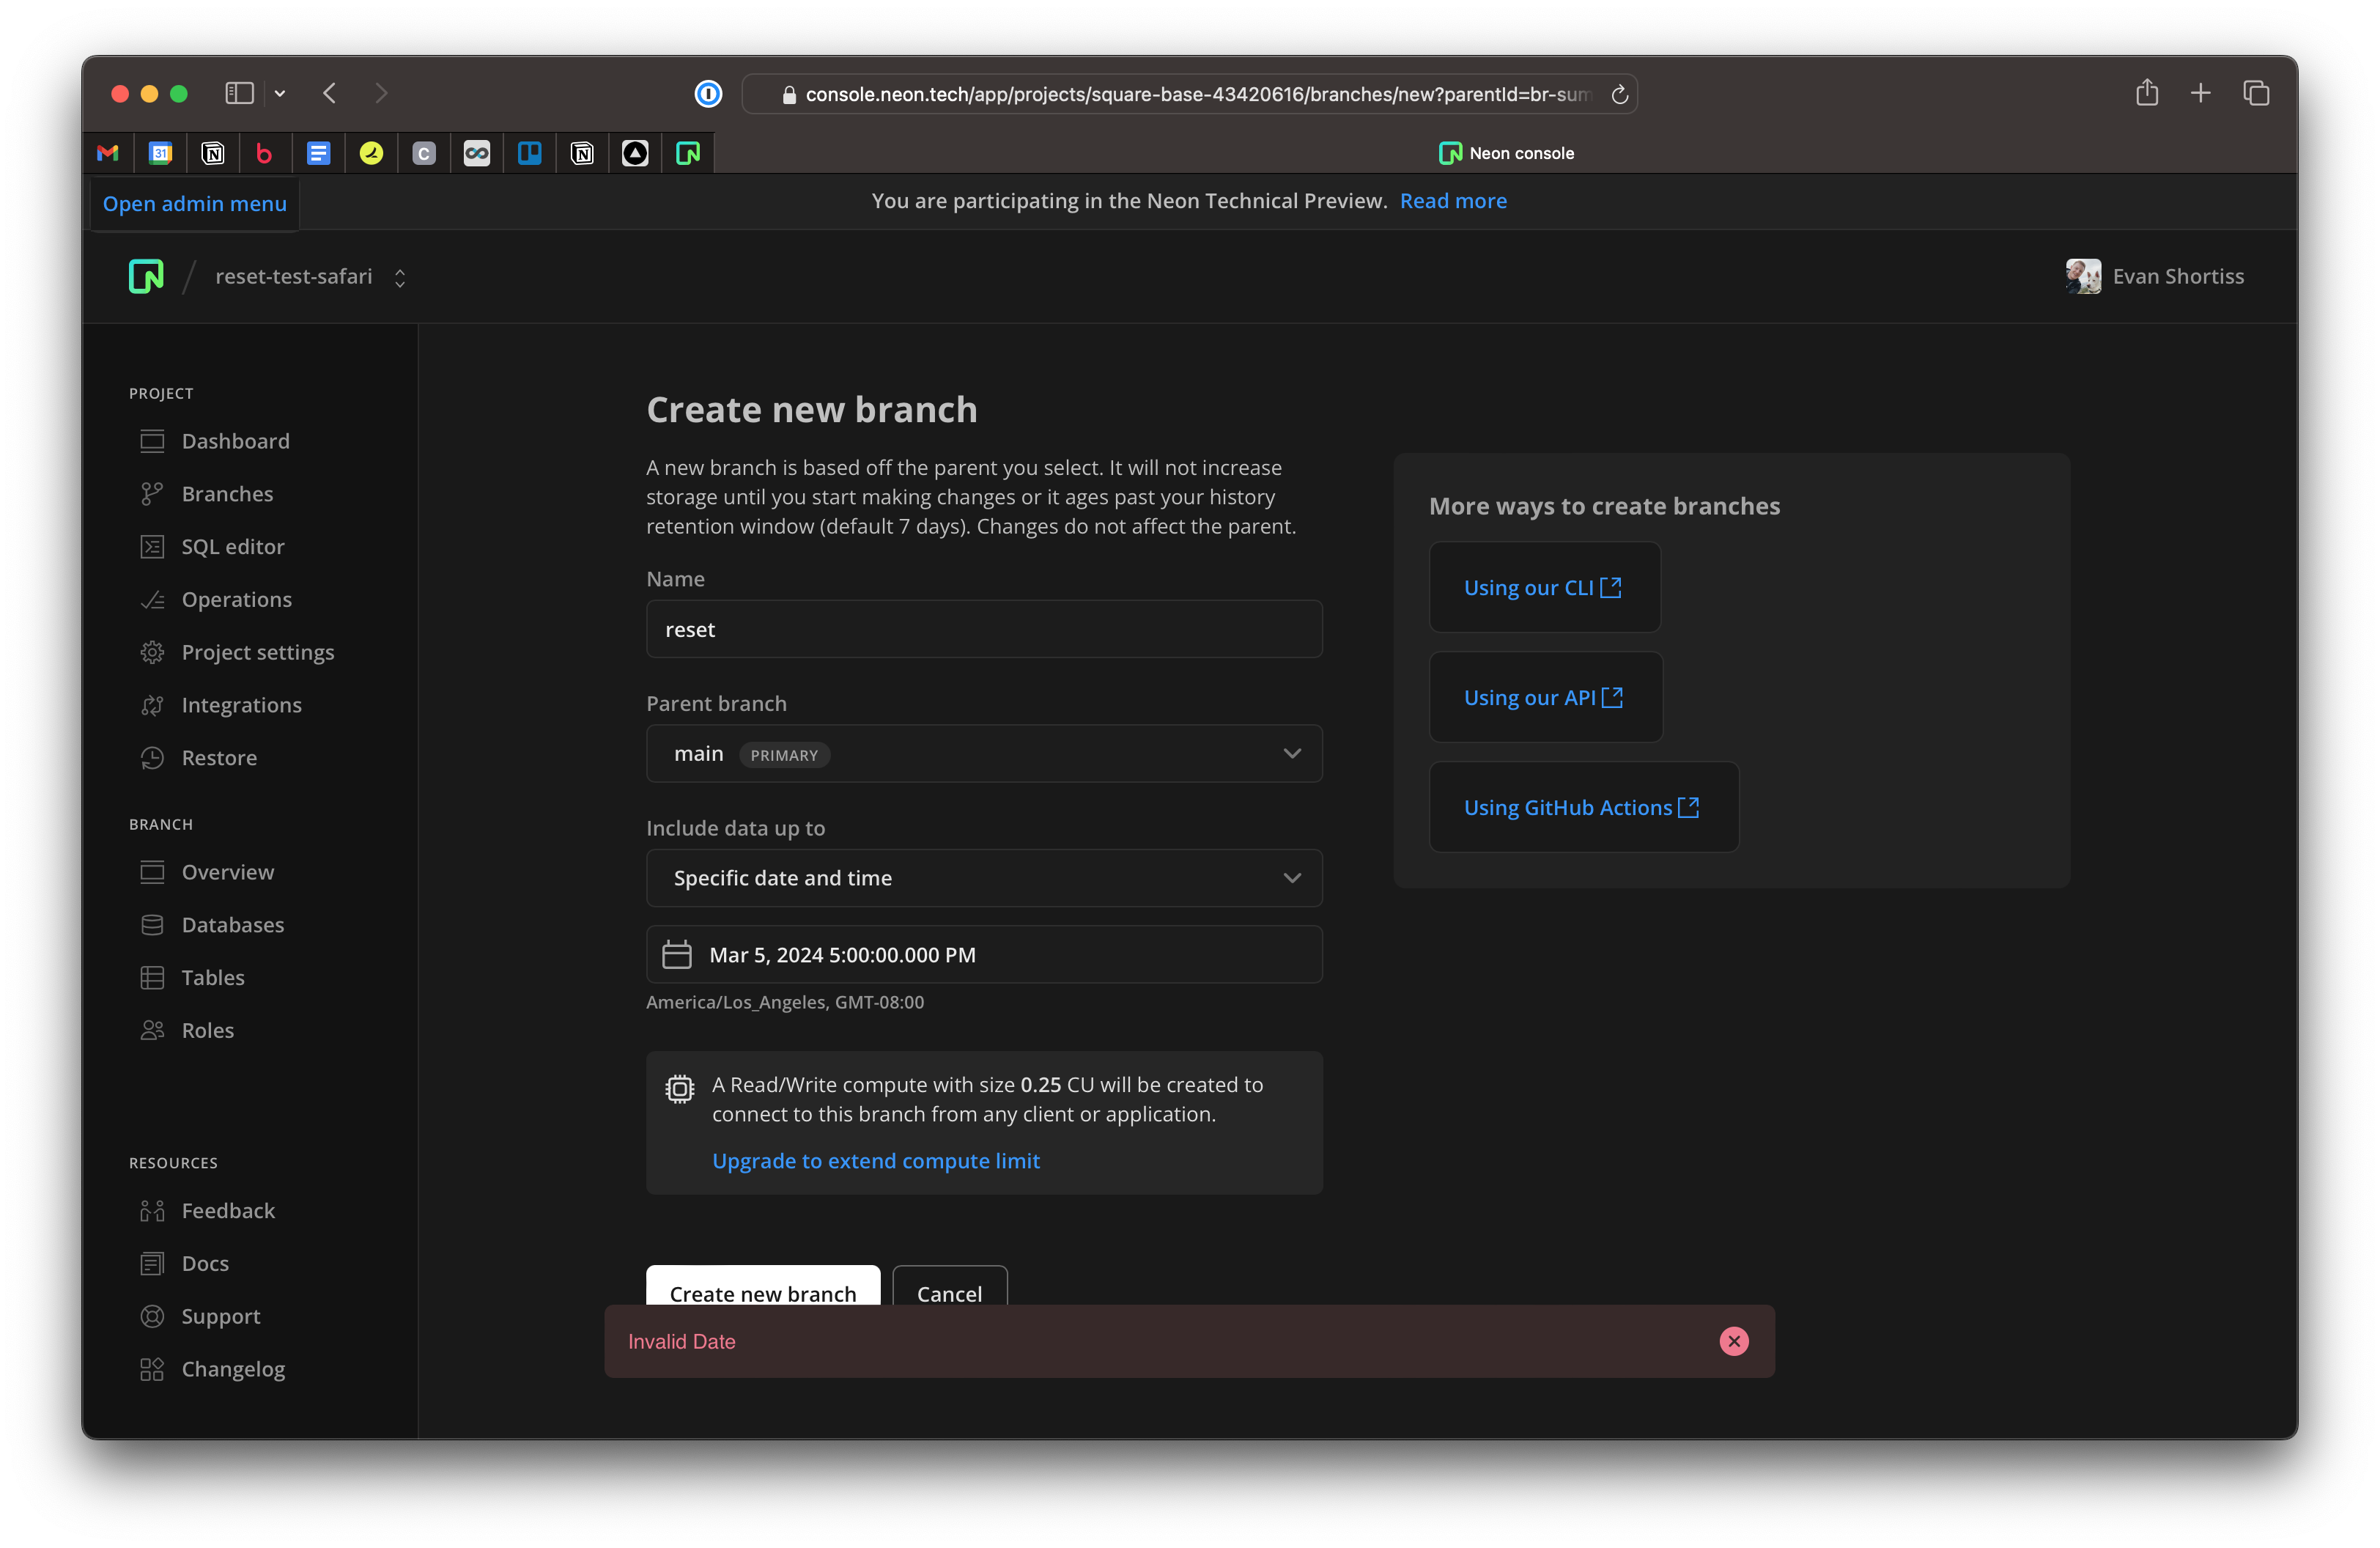Viewport: 2380px width, 1548px height.
Task: Open reset-test-safari project switcher
Action: pyautogui.click(x=310, y=277)
